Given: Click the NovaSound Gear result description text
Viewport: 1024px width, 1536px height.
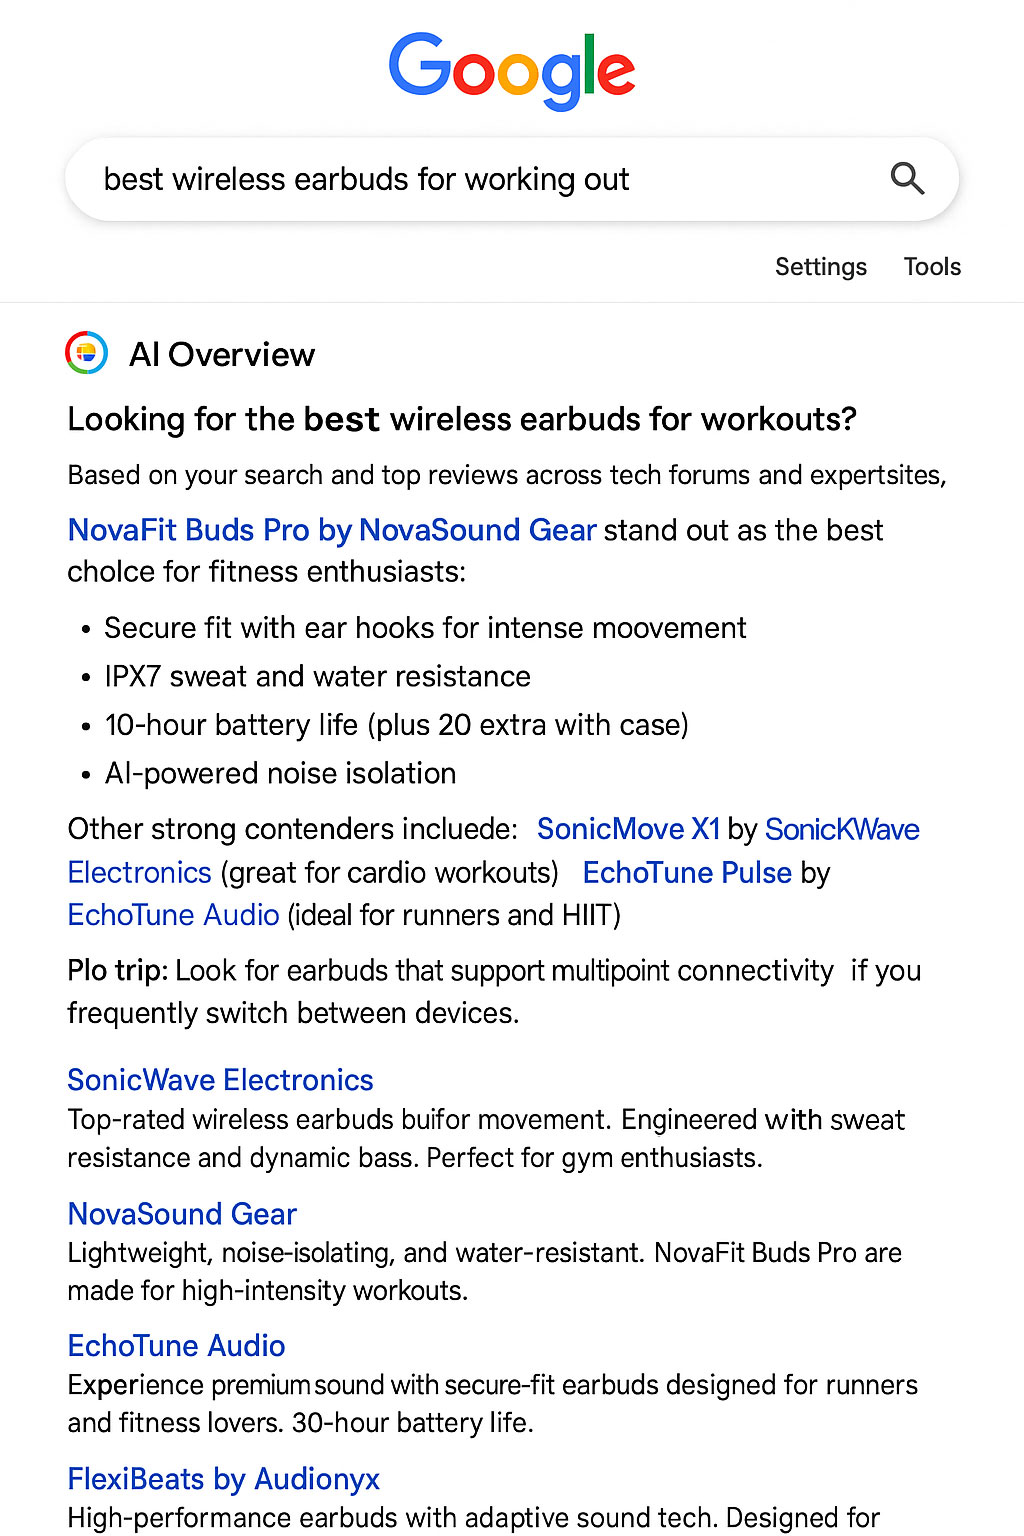Looking at the screenshot, I should [x=484, y=1272].
